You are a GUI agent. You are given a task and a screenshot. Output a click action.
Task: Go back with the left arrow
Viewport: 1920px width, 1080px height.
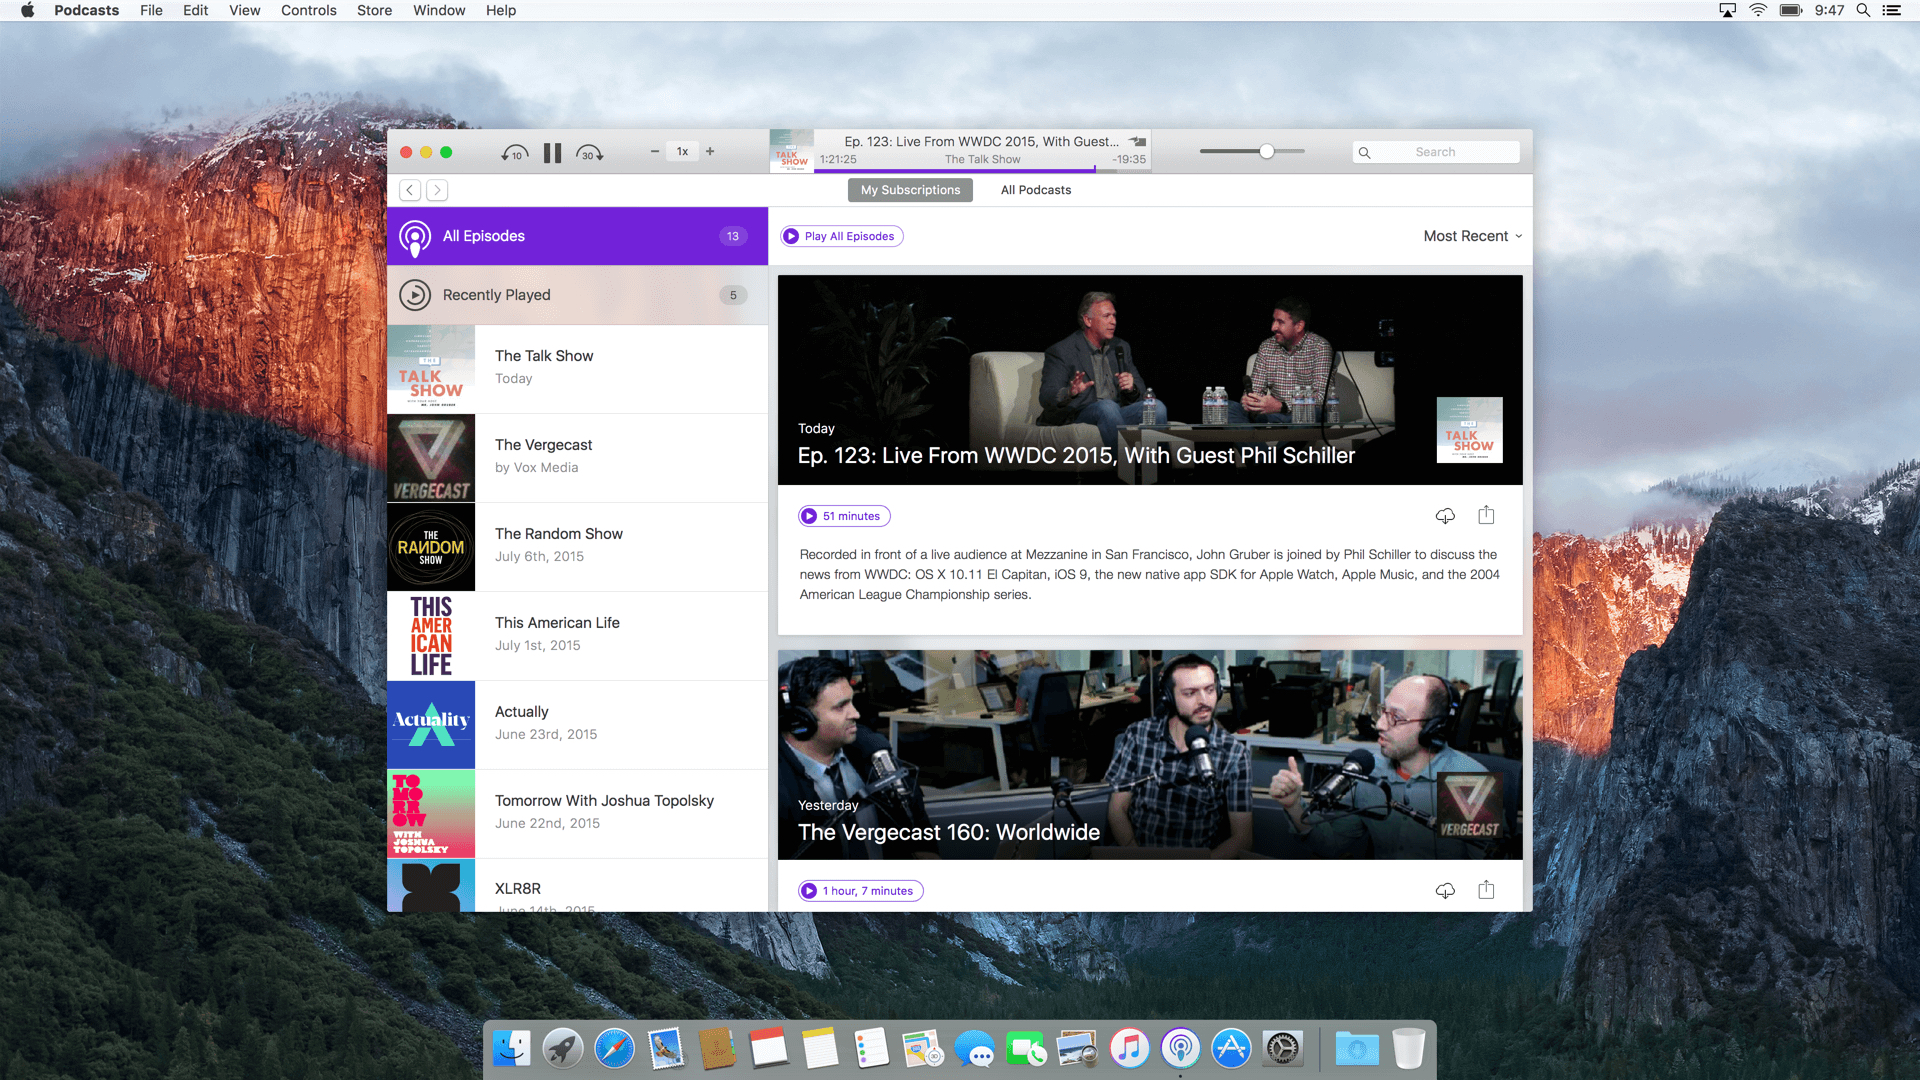click(410, 190)
